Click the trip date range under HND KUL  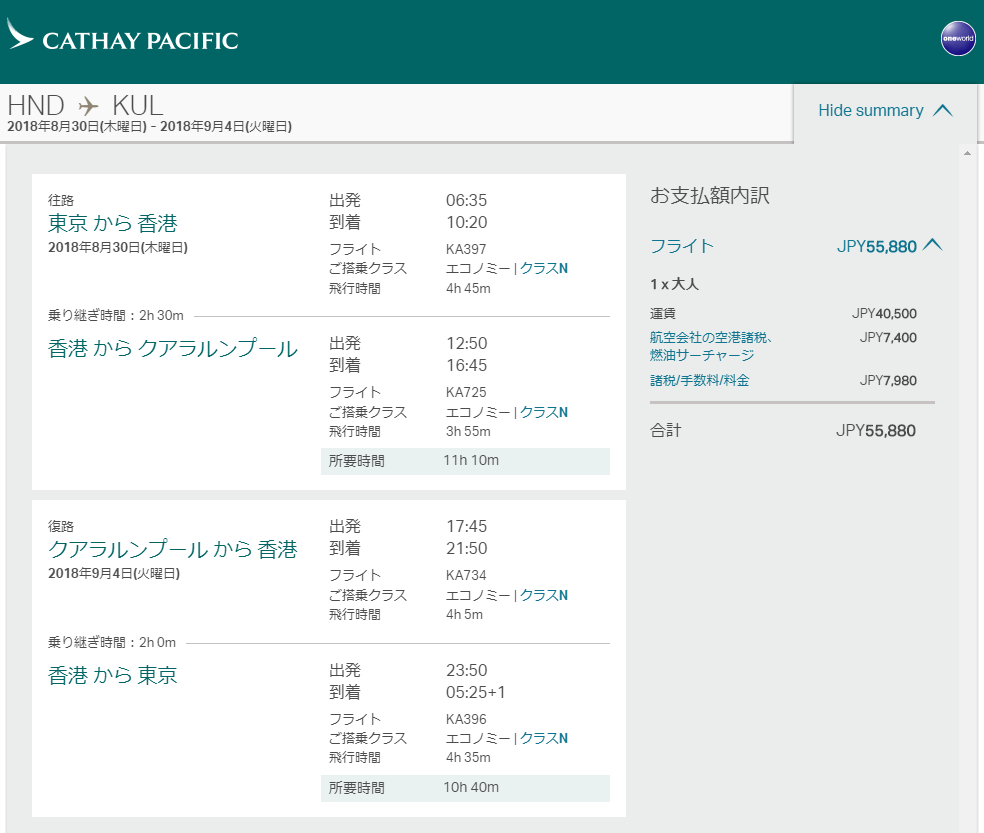click(149, 127)
